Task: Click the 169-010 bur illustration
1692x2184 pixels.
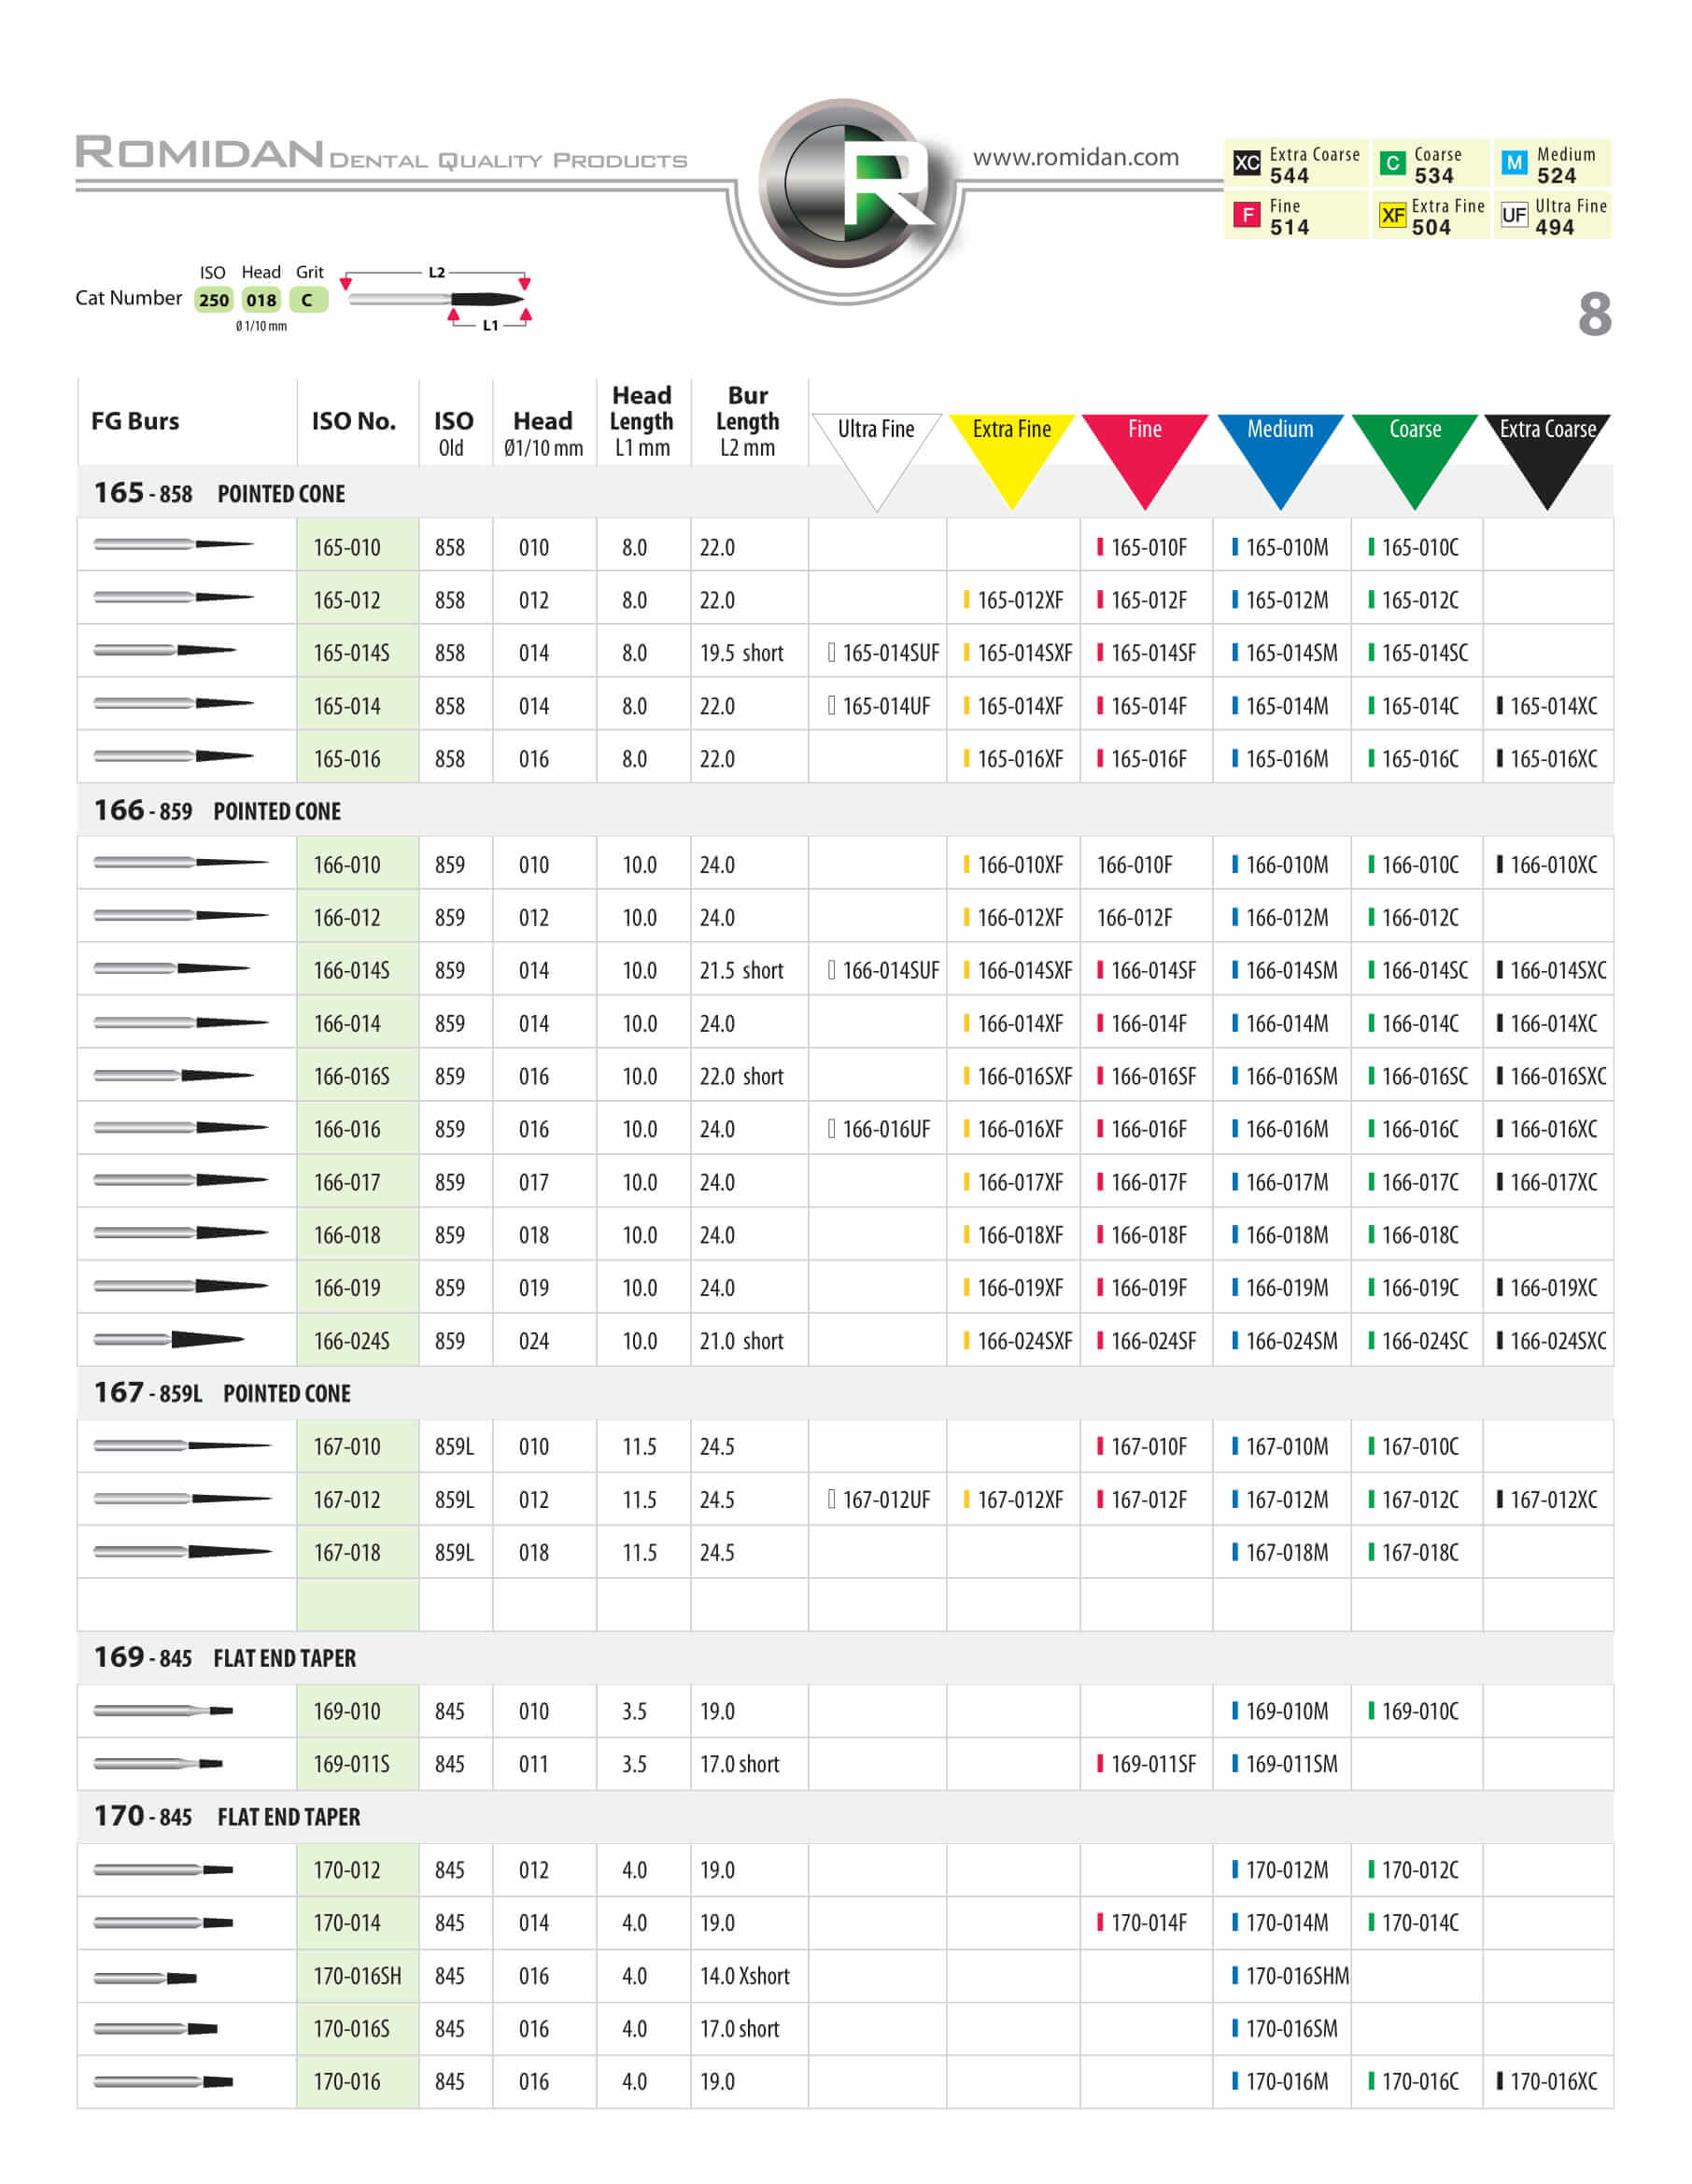Action: [x=163, y=1710]
